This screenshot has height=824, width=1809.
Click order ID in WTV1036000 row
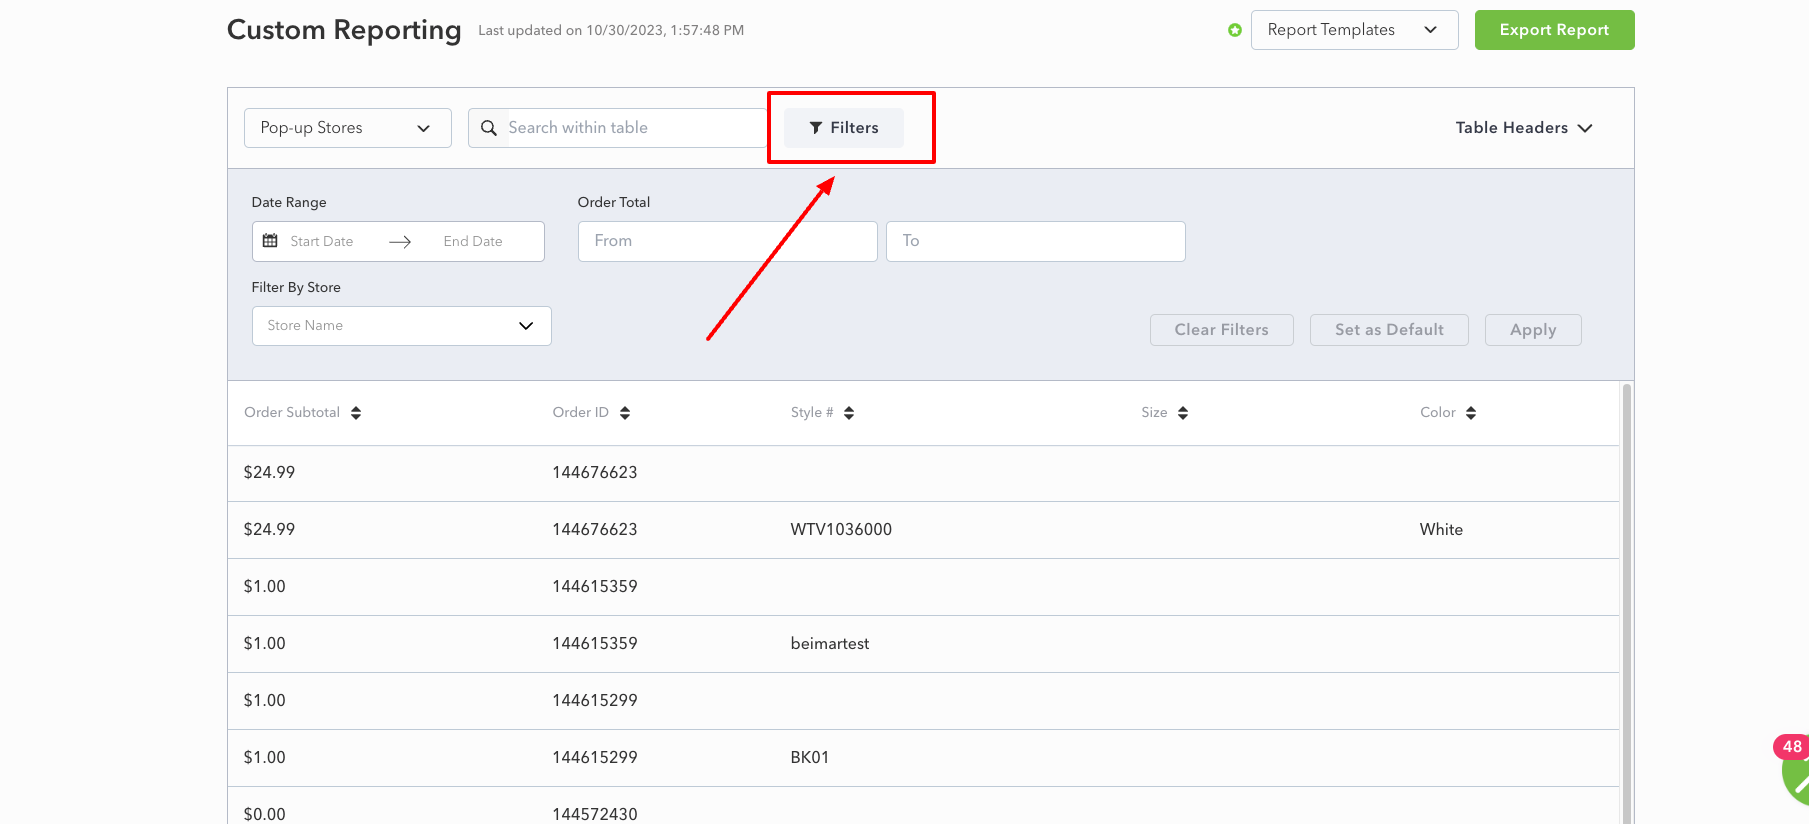(x=595, y=530)
